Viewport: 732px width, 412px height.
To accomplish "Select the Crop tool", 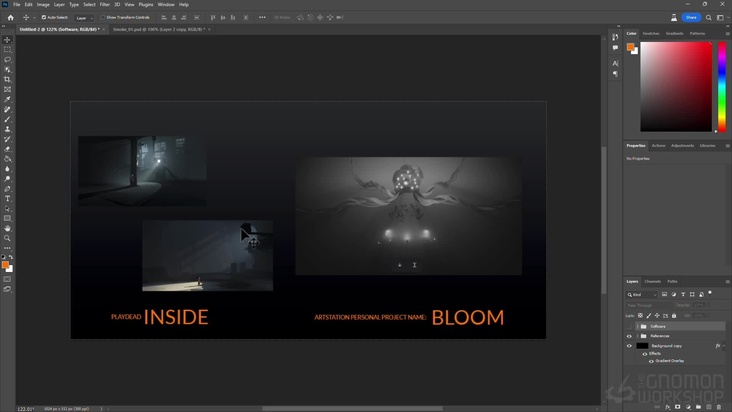I will point(7,79).
